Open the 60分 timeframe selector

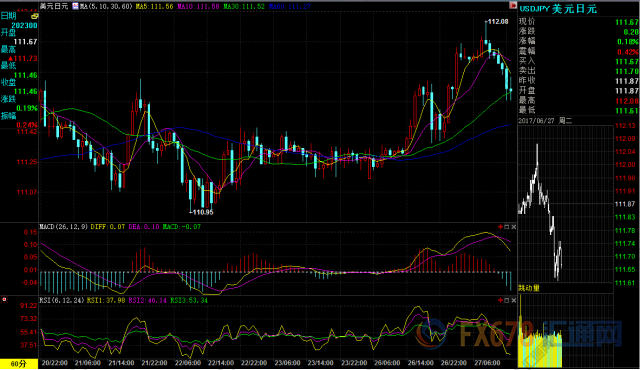coord(18,363)
